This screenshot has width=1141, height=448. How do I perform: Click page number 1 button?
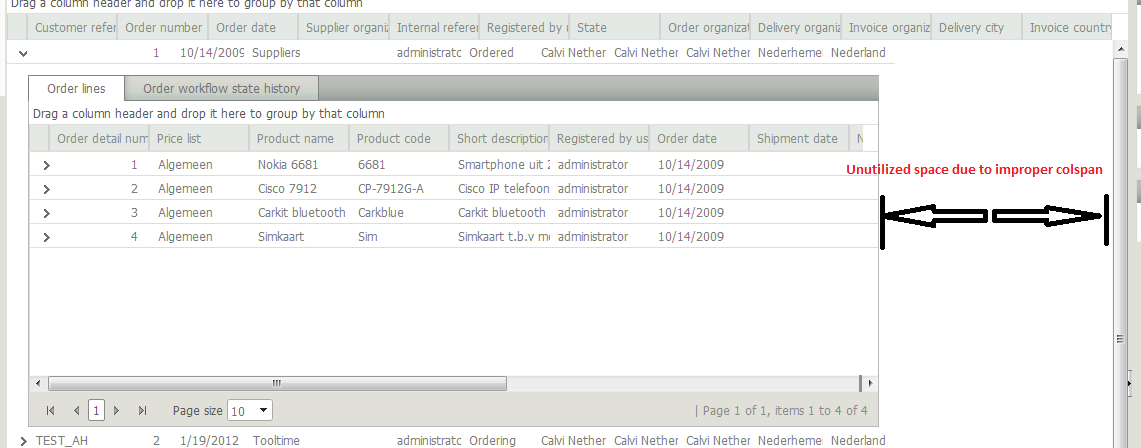click(96, 410)
